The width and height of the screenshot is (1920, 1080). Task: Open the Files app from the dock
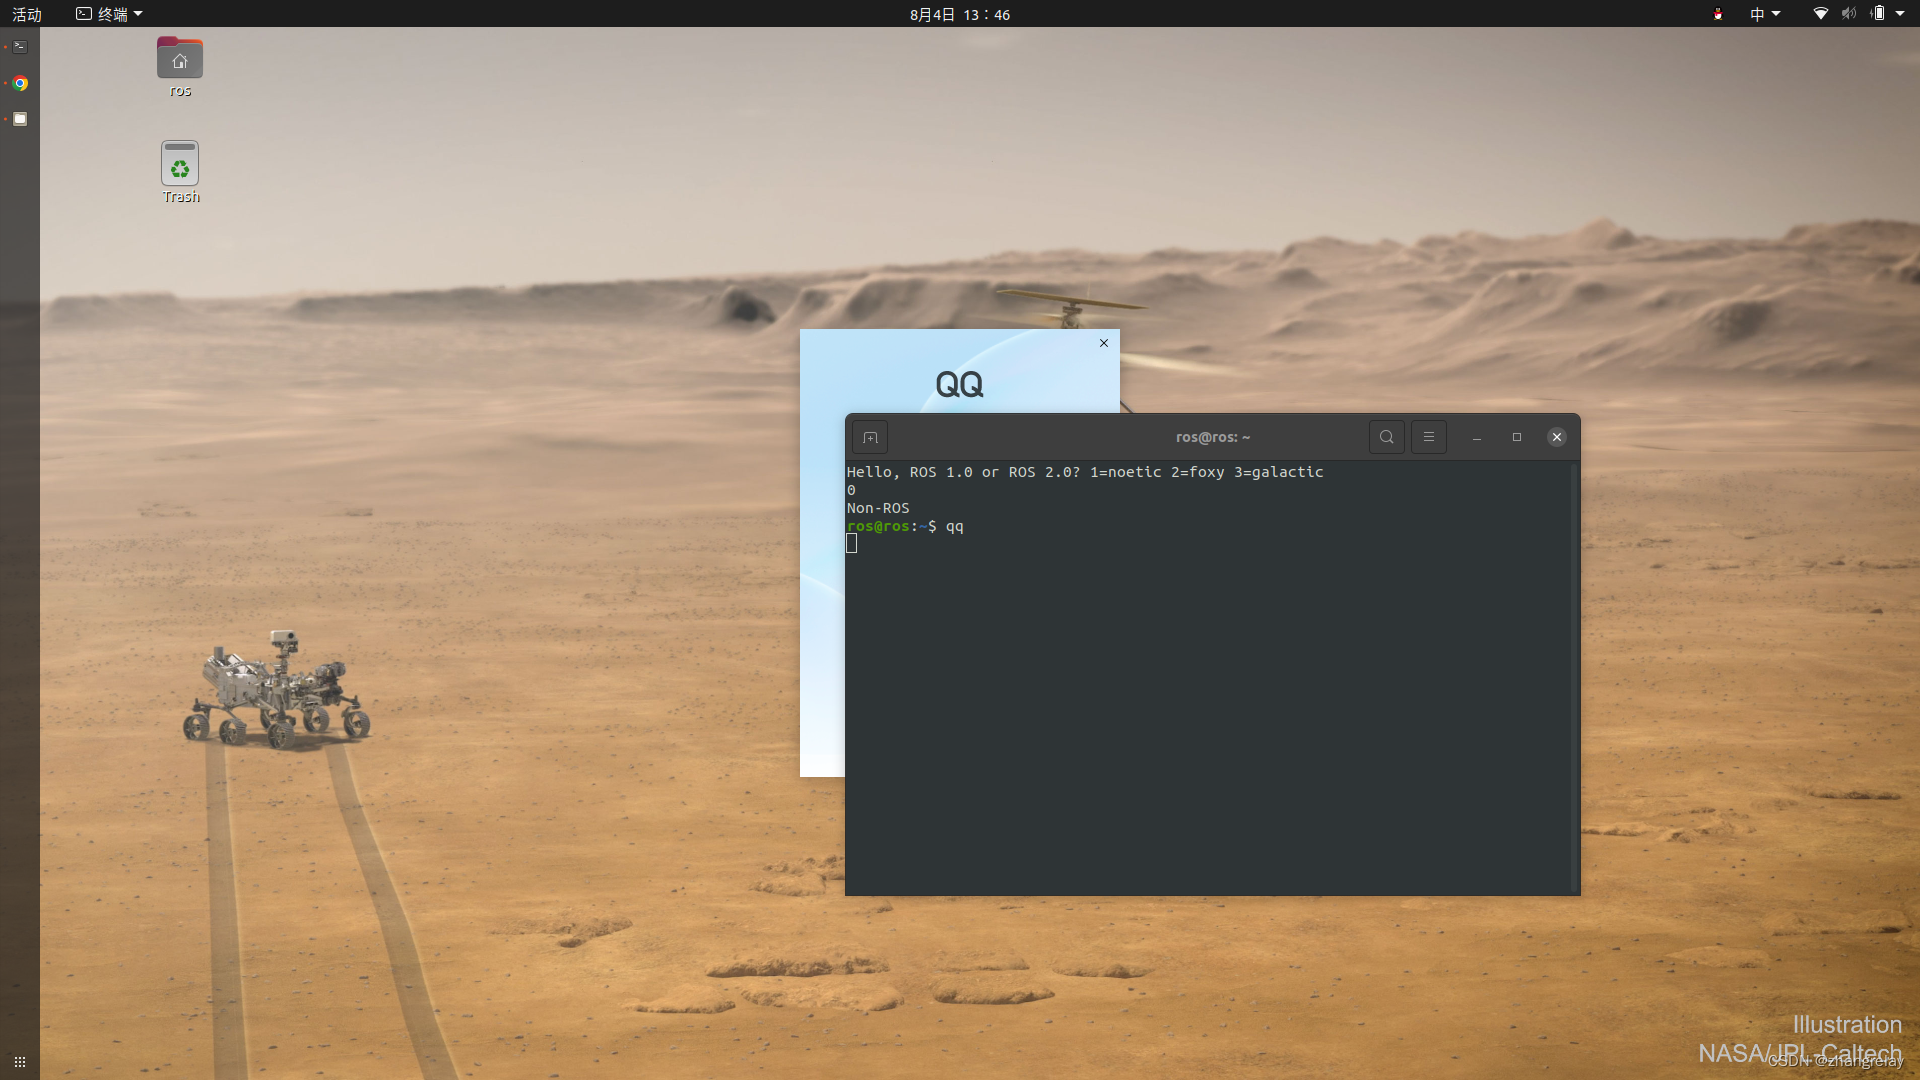[x=20, y=119]
